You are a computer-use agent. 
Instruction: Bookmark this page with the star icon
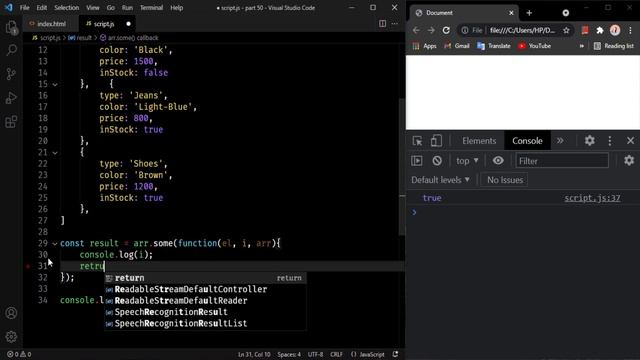[566, 30]
